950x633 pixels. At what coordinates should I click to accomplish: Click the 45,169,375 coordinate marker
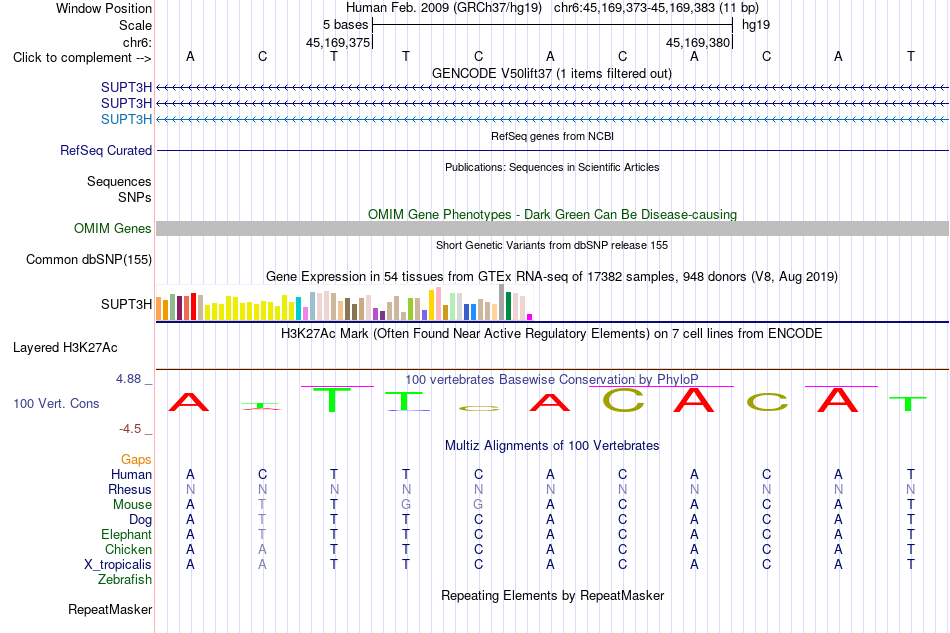pyautogui.click(x=337, y=42)
